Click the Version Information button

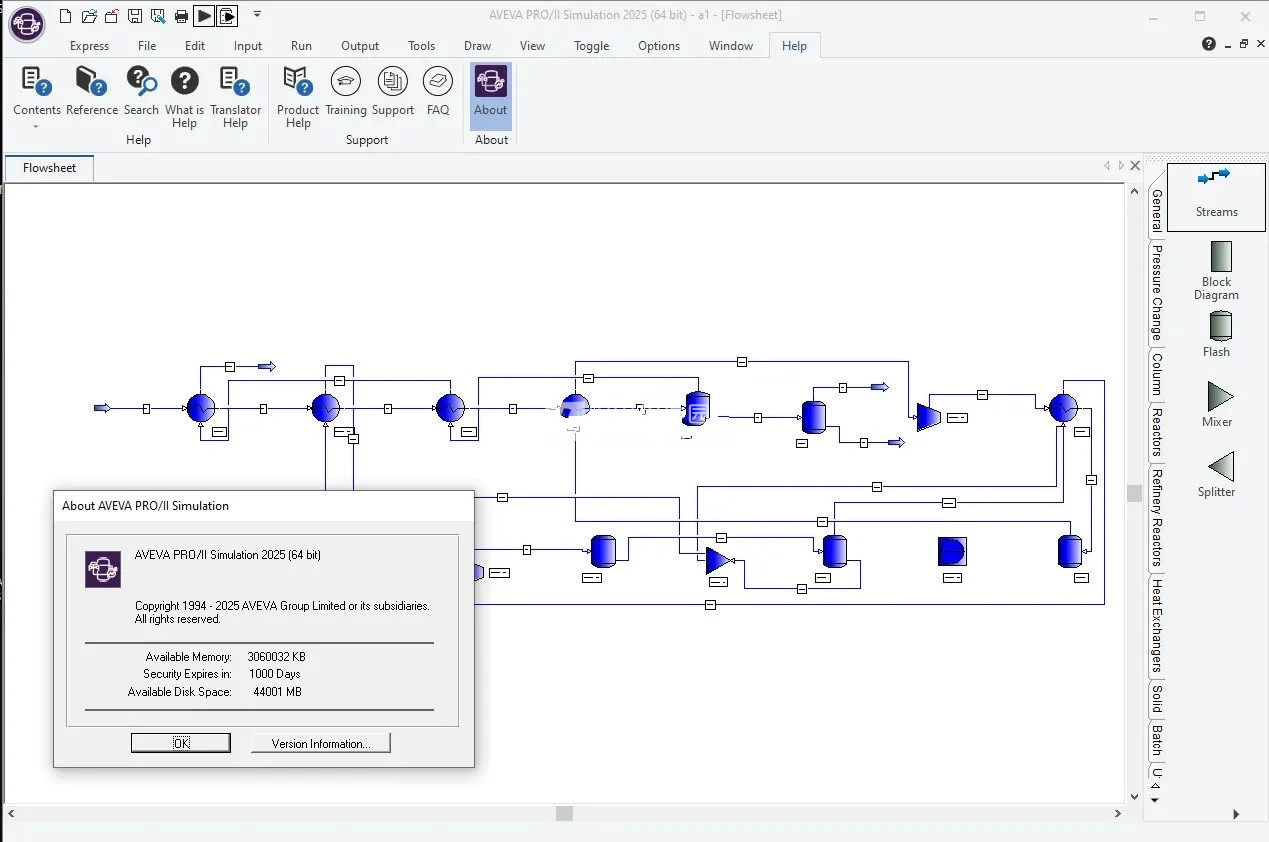click(320, 743)
